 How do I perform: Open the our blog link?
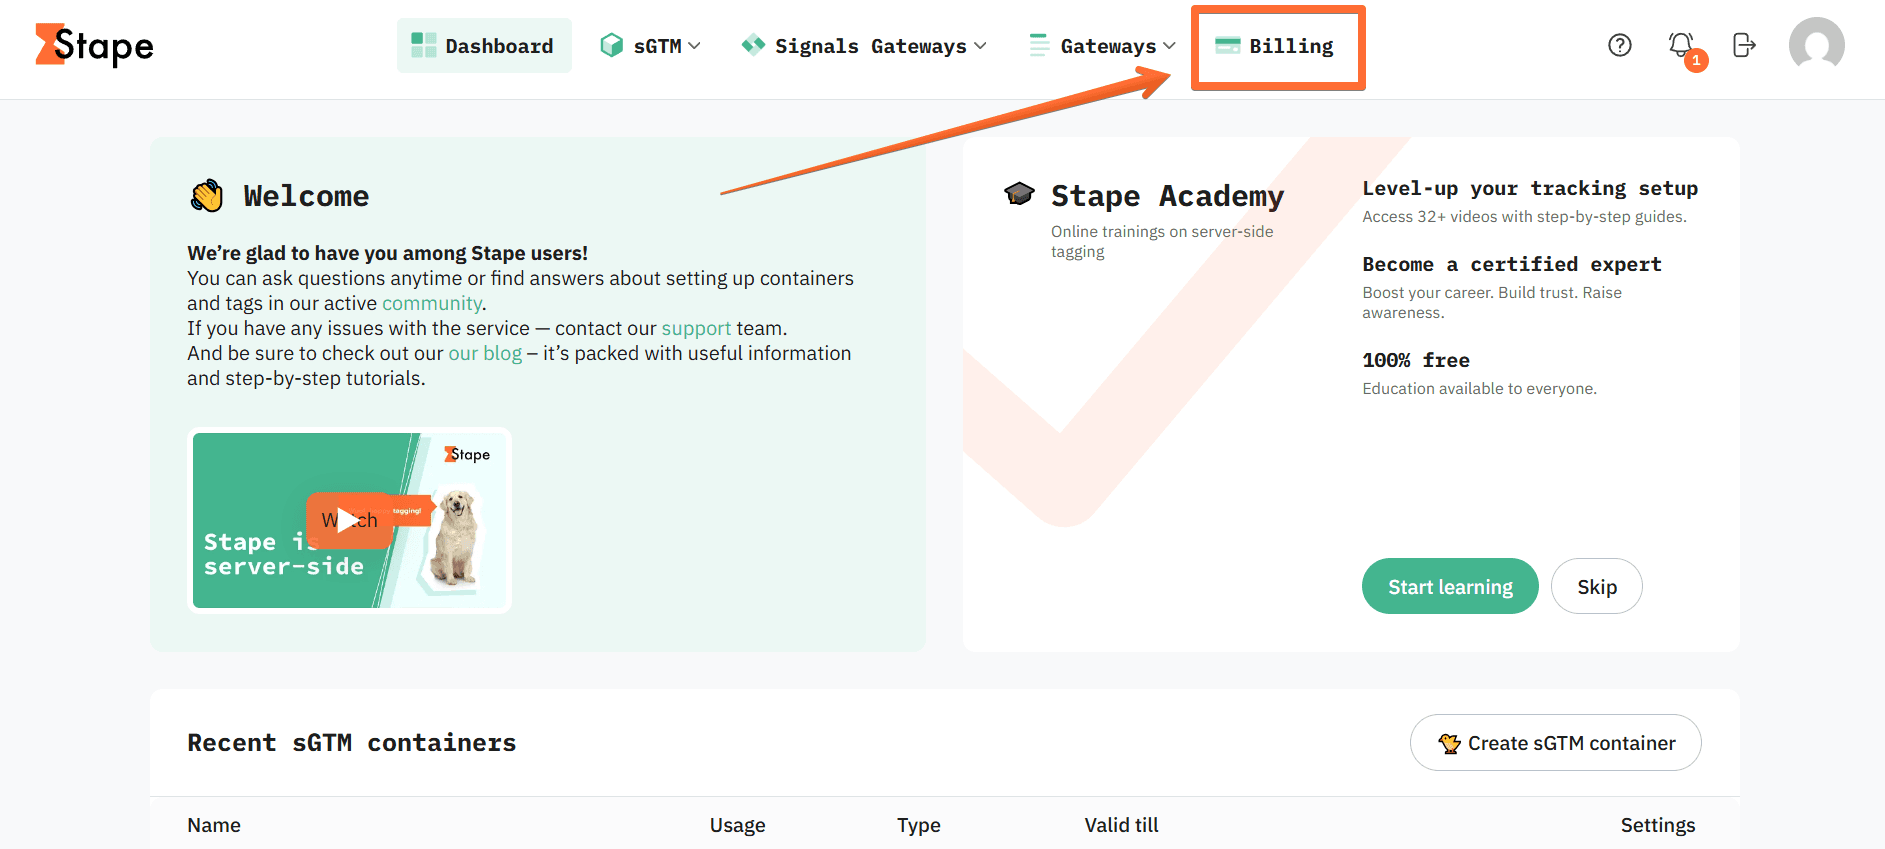(485, 353)
